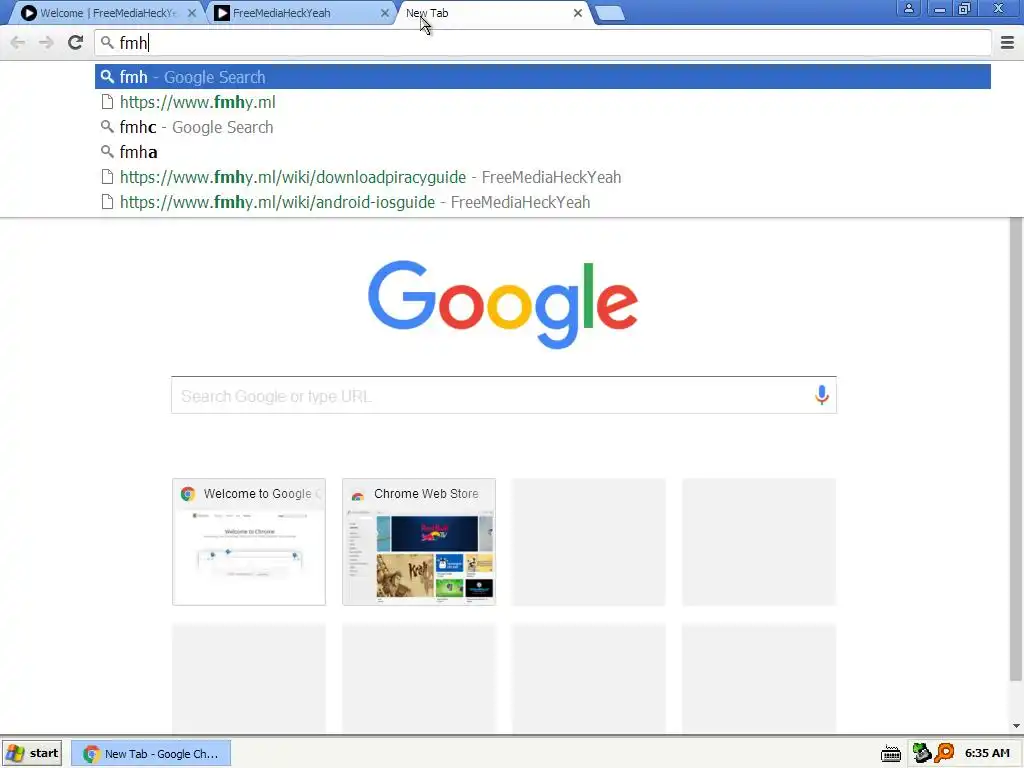Click the magnifier icon in the address bar
The height and width of the screenshot is (768, 1024).
coord(107,43)
